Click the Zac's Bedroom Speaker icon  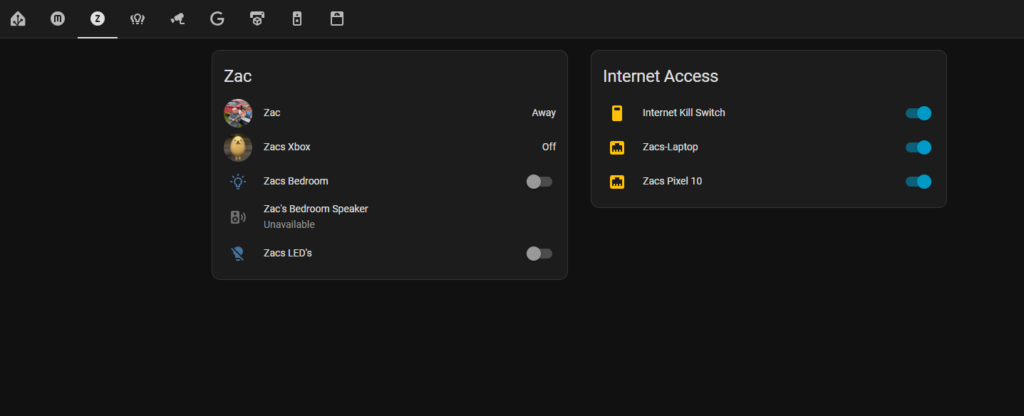(x=238, y=217)
